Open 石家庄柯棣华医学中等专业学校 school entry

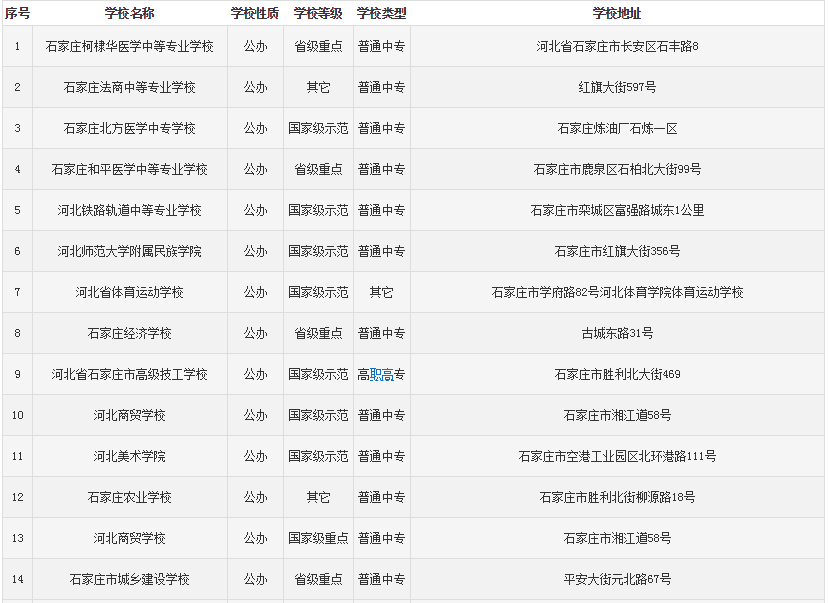(130, 47)
